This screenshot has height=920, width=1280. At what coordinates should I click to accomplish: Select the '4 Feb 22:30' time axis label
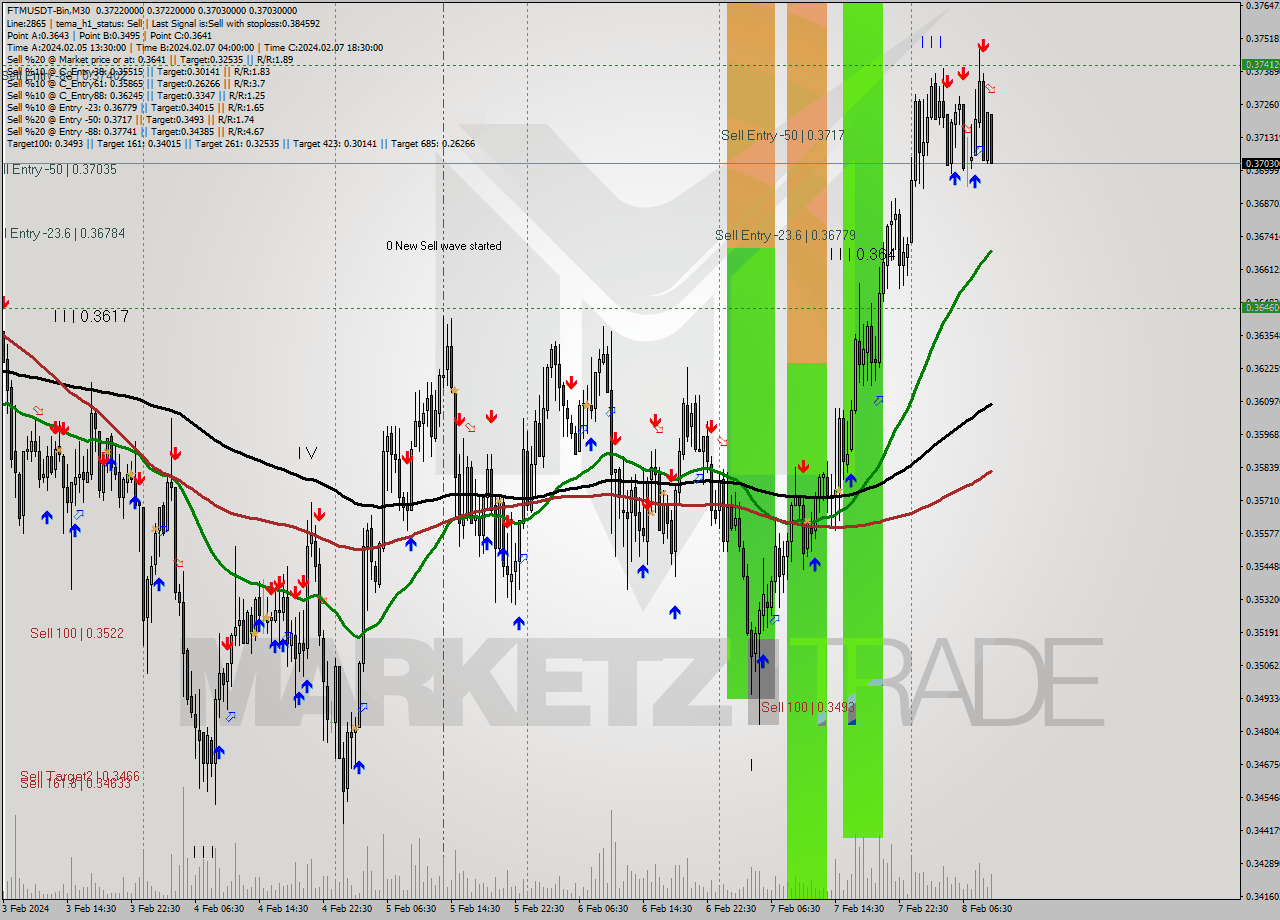347,909
